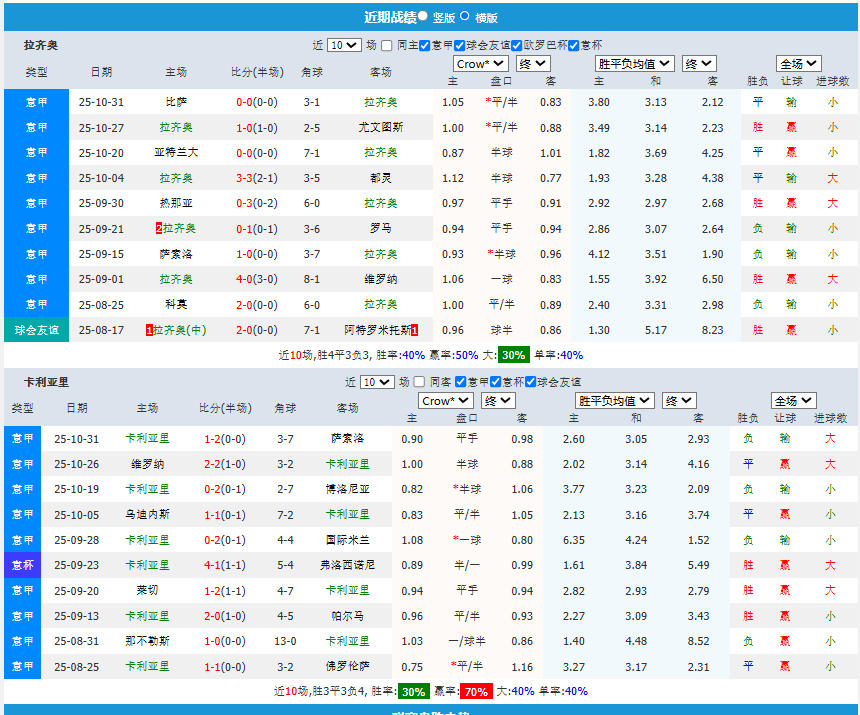Select the 竖版 vertical layout radio button
The image size is (860, 715).
(x=423, y=16)
